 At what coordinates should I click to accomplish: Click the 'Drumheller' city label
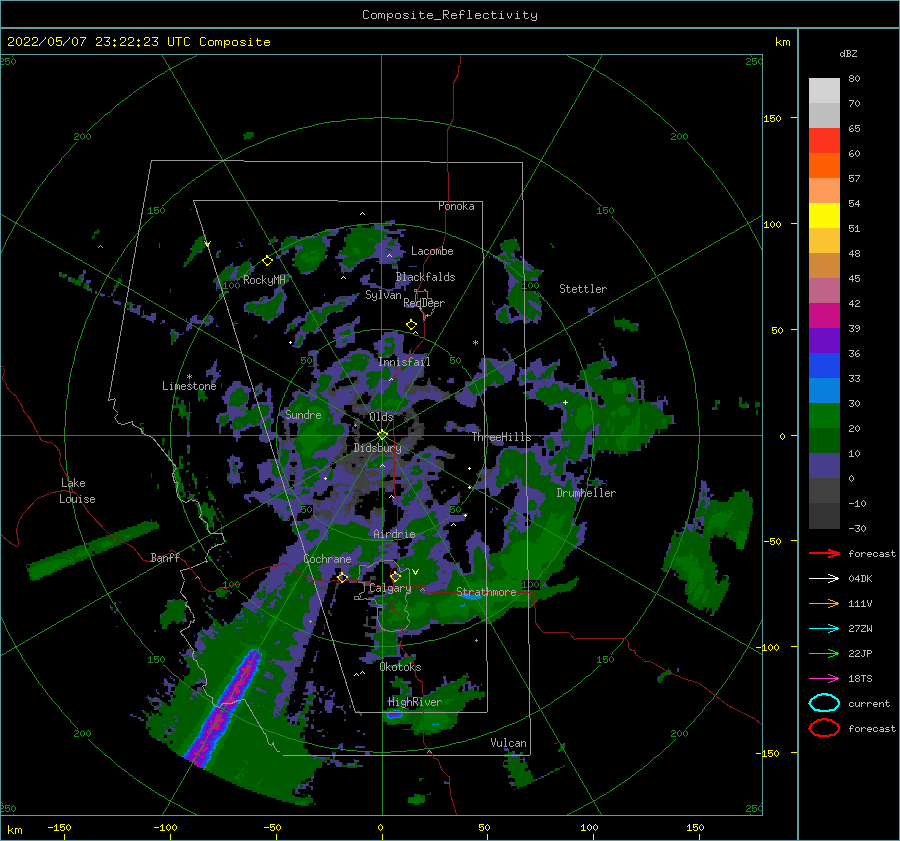[x=586, y=493]
